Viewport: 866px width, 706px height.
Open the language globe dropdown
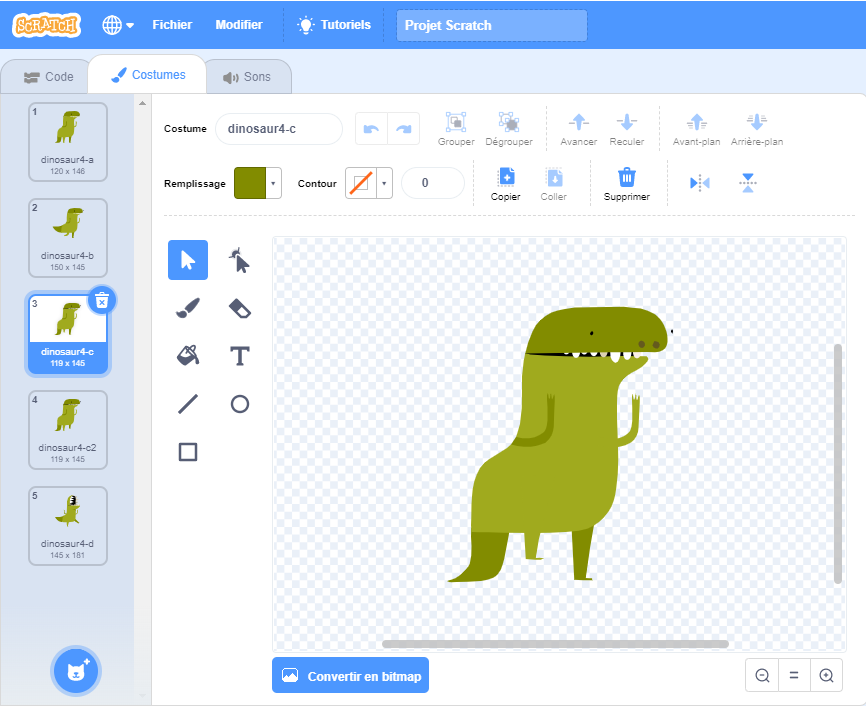(118, 25)
